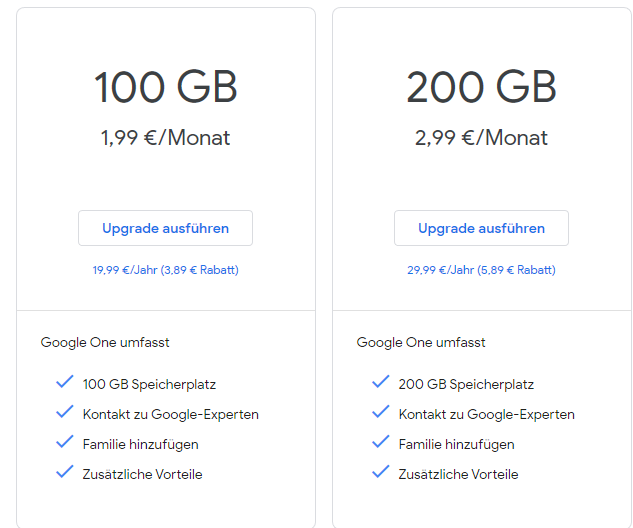Click the 1,99 €/Monat price text

coord(165,138)
